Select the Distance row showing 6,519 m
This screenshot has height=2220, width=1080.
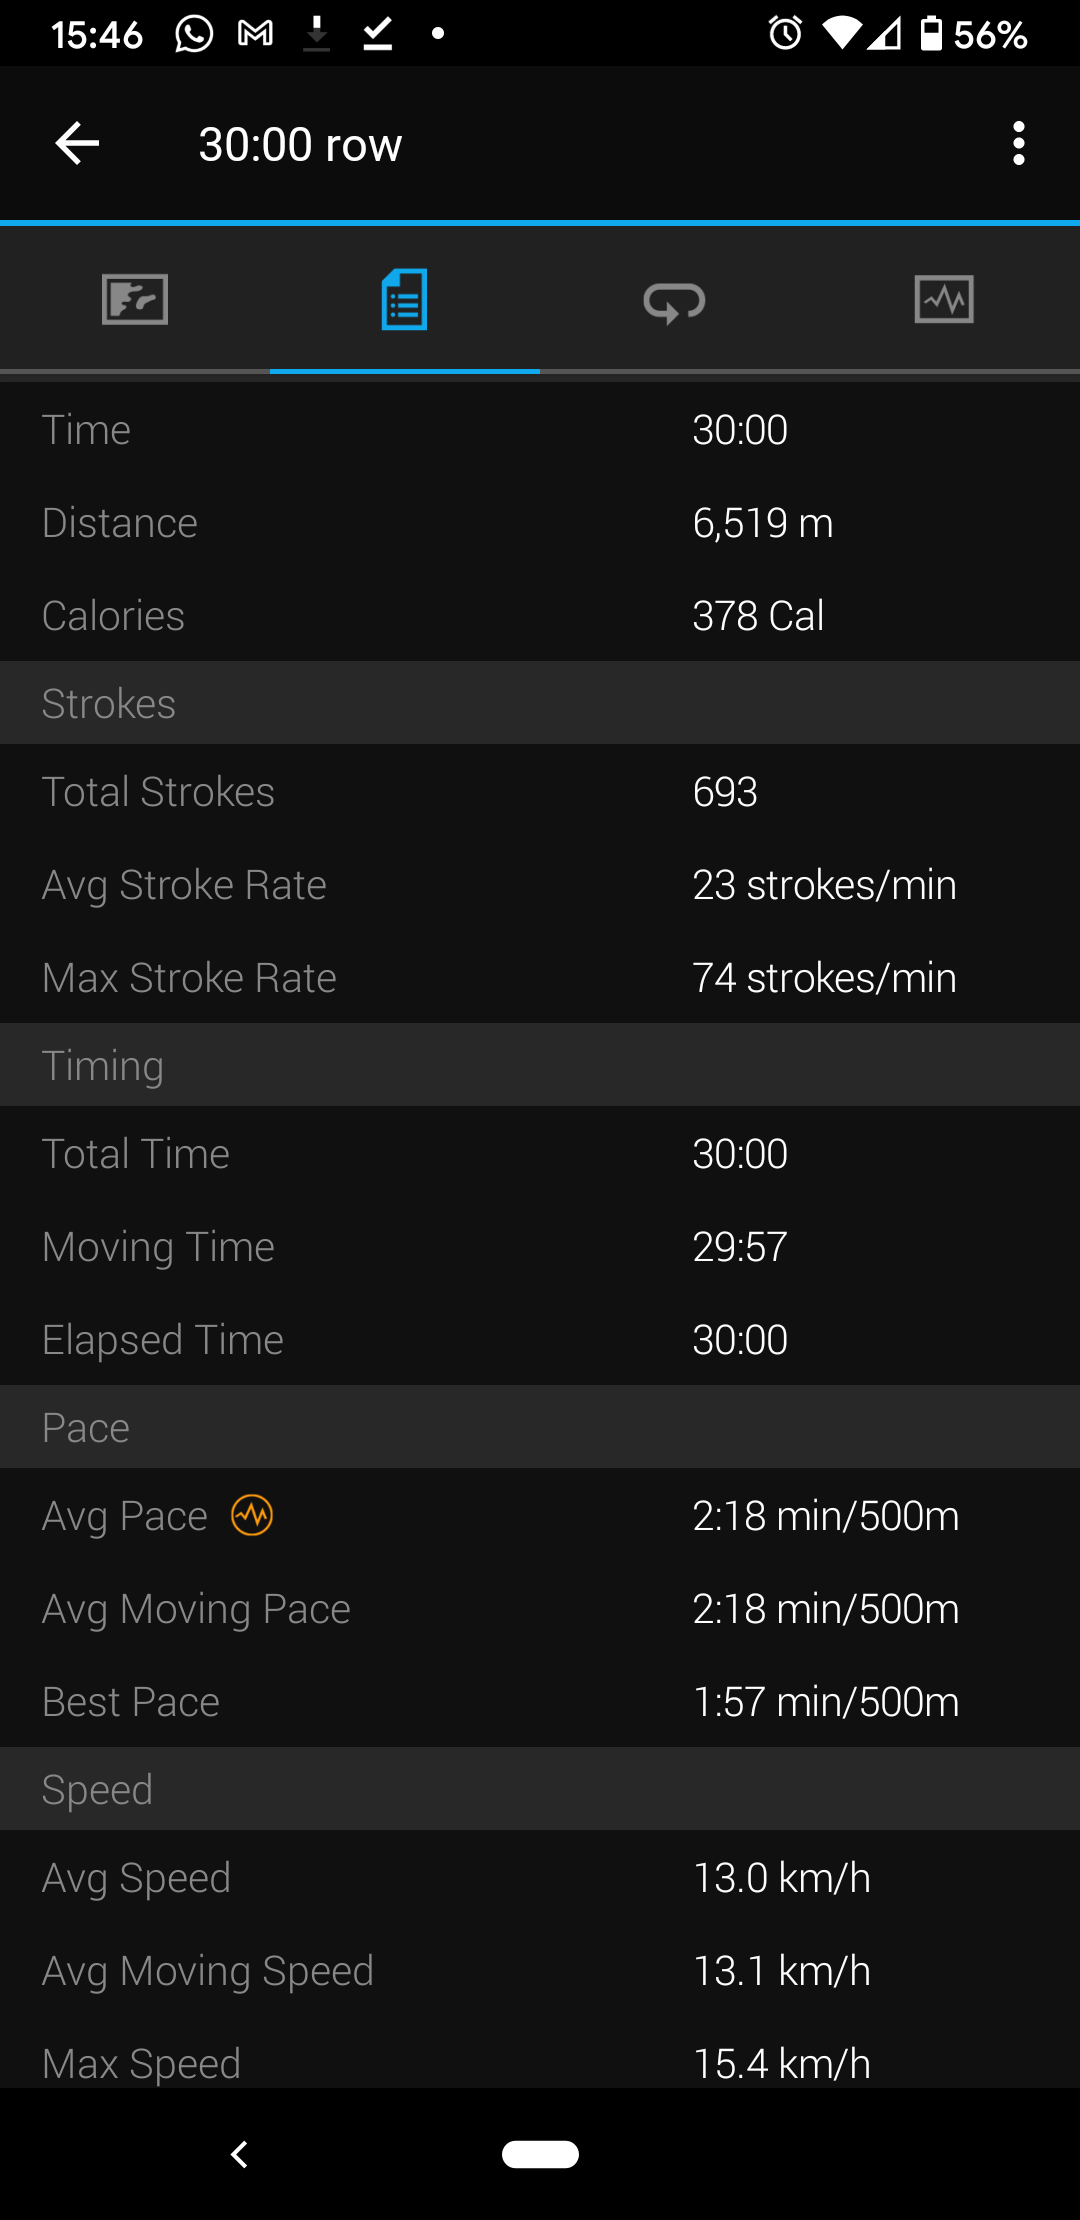540,523
